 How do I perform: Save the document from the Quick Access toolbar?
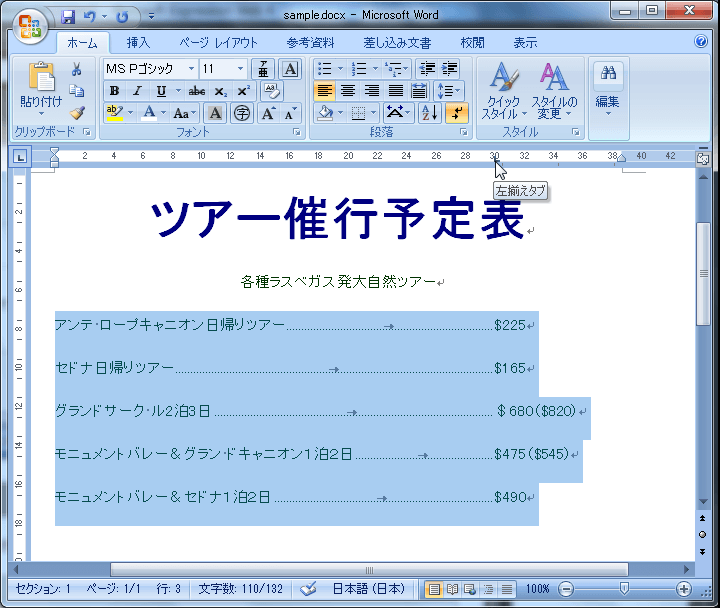[x=68, y=17]
